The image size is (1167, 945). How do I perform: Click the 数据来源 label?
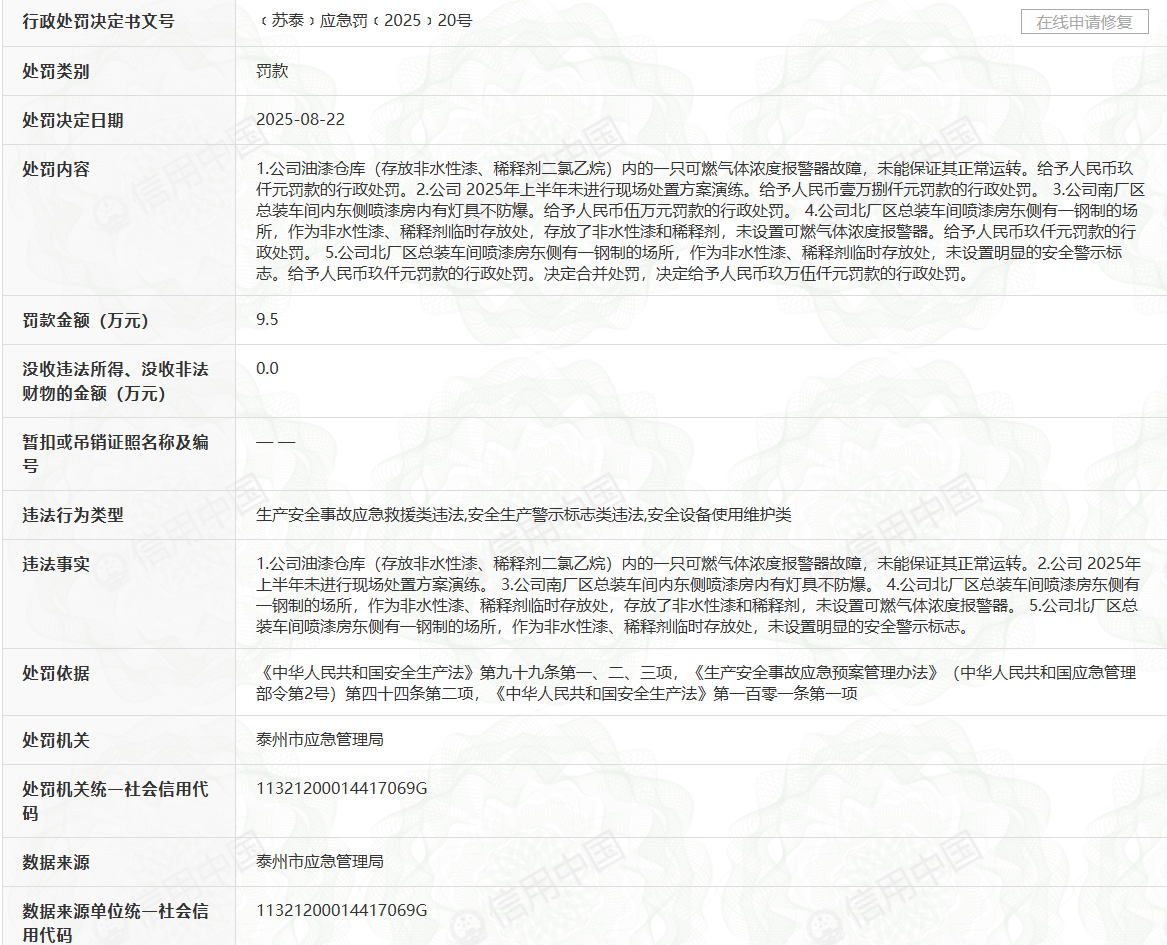56,862
